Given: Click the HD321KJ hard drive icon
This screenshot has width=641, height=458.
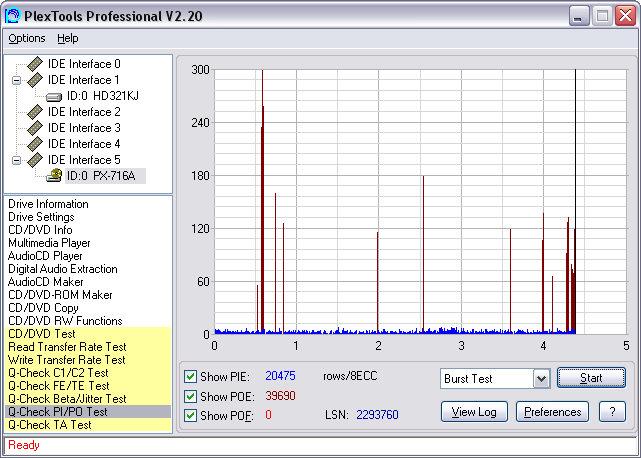Looking at the screenshot, I should 54,97.
